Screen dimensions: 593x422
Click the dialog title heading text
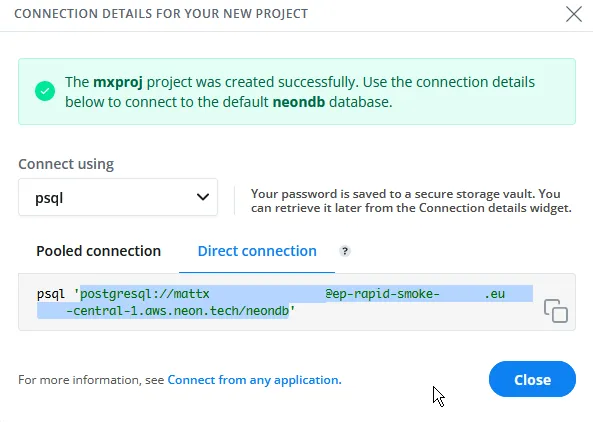161,14
